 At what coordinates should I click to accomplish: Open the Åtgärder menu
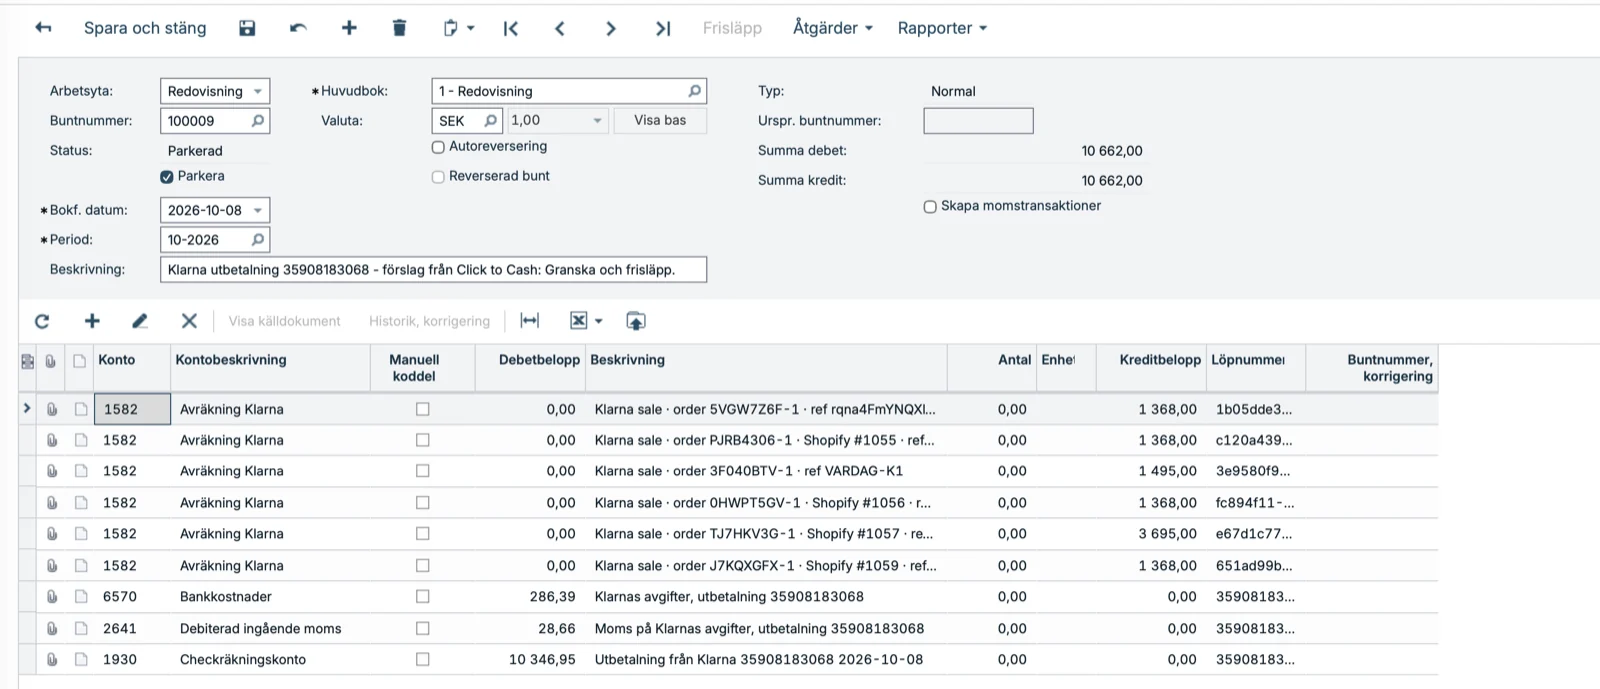(833, 28)
